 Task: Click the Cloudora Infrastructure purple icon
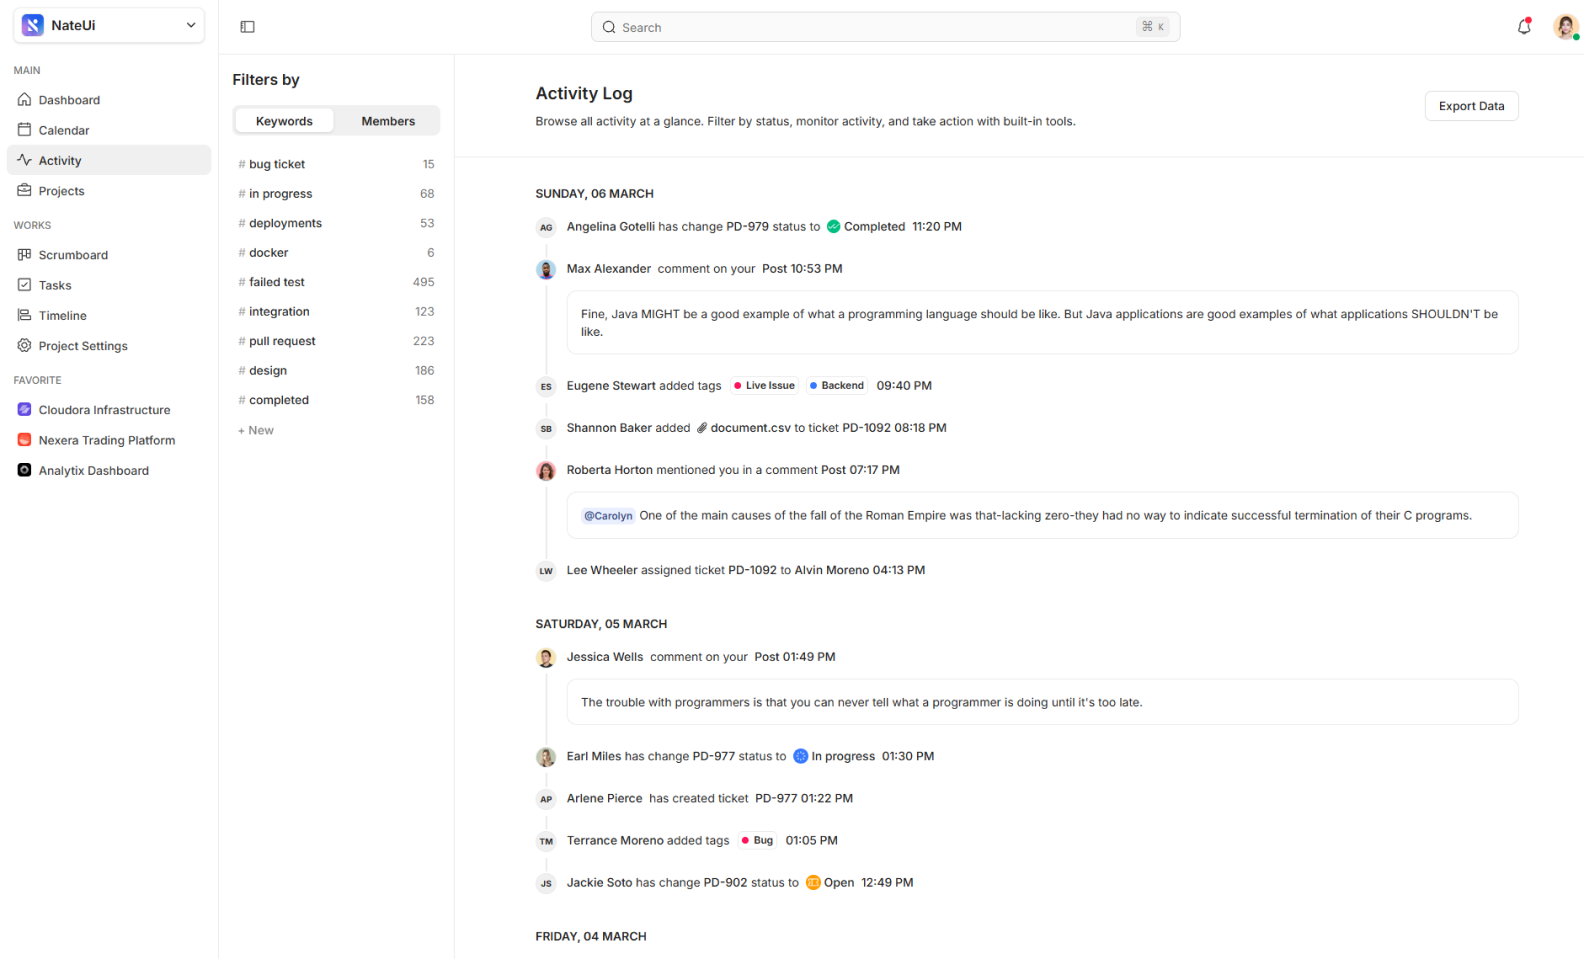click(25, 409)
